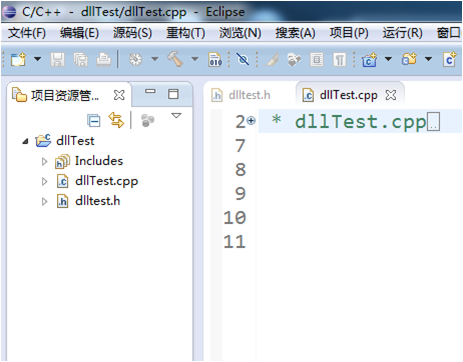Open the 搜索(A) menu
The image size is (463, 362).
(295, 33)
